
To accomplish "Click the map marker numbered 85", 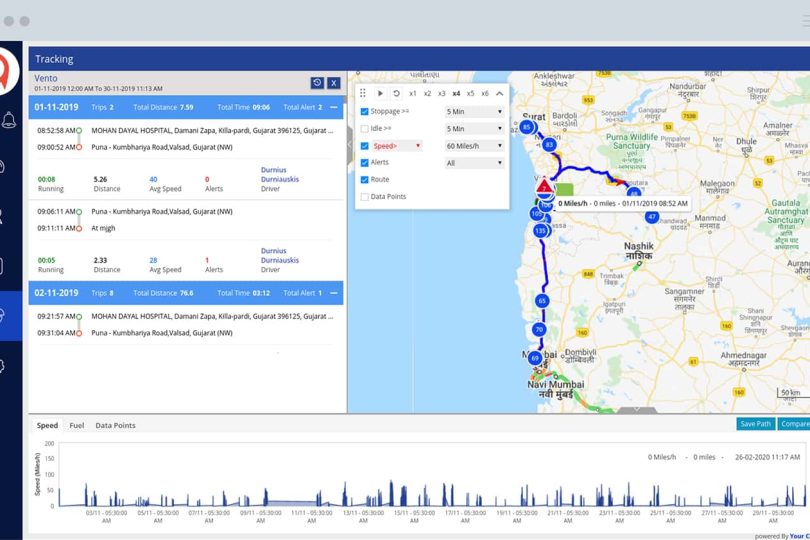I will (x=526, y=127).
